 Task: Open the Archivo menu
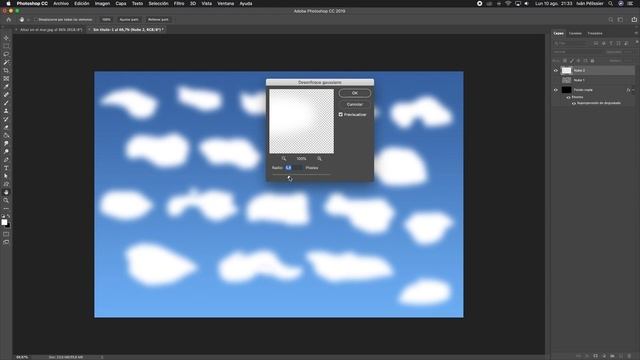tap(61, 3)
